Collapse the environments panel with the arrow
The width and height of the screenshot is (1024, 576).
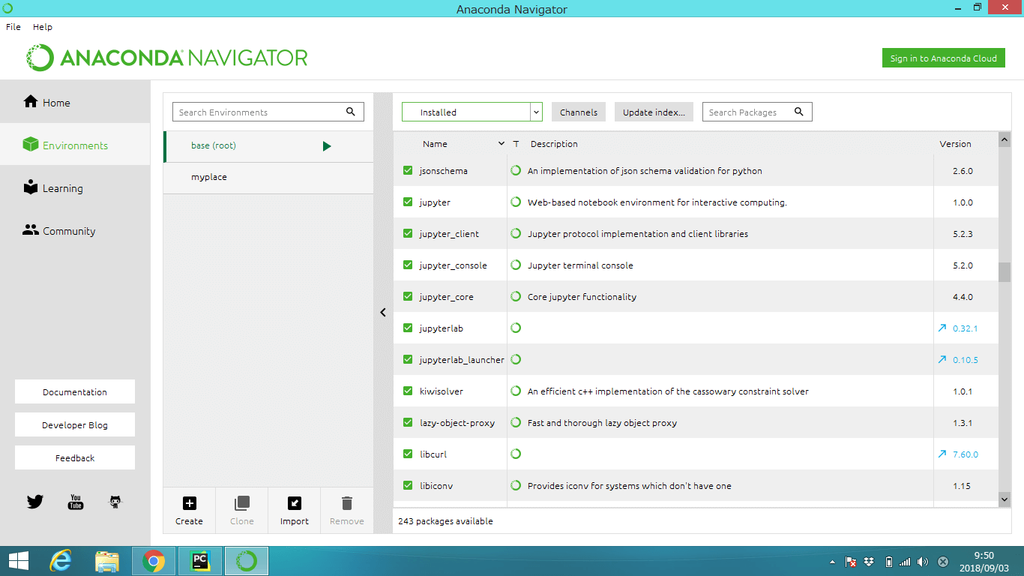[383, 312]
